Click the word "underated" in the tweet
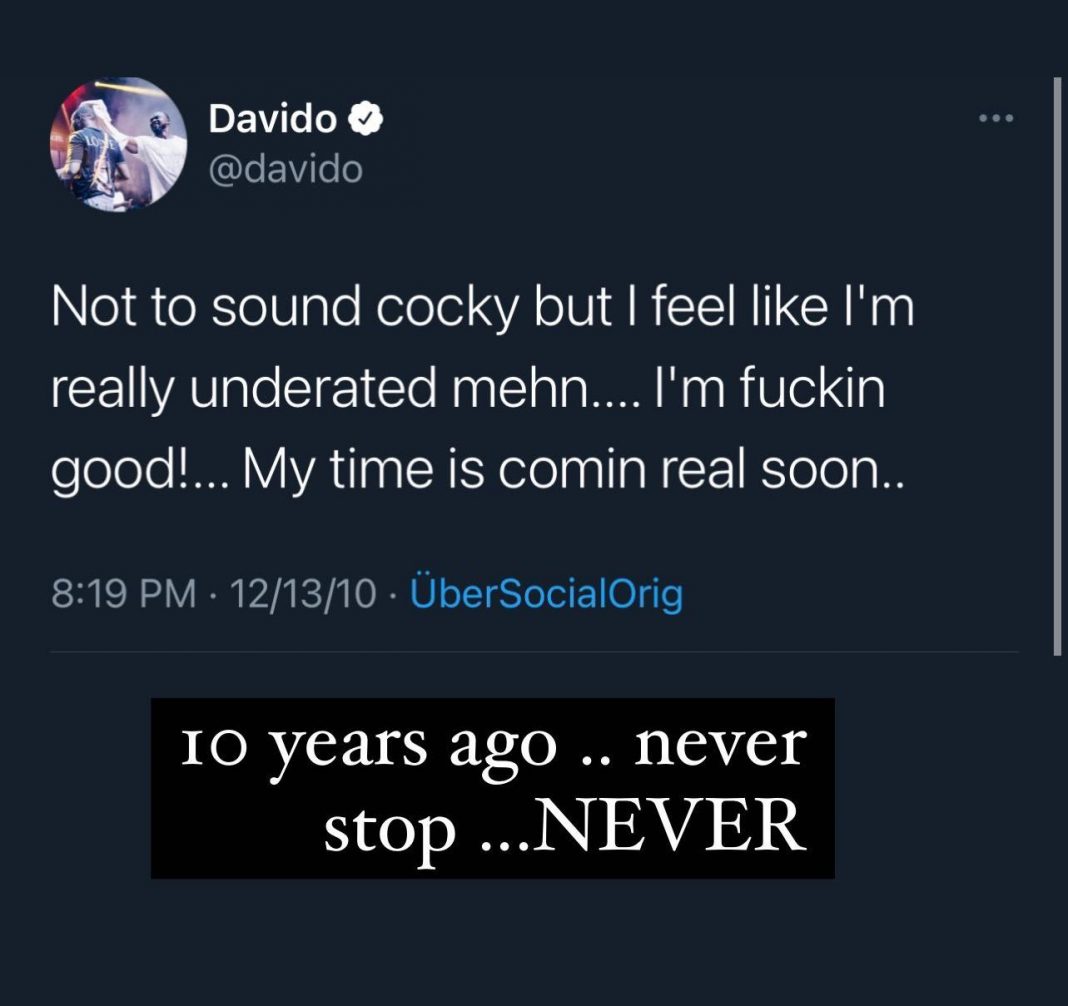1068x1006 pixels. (x=313, y=388)
